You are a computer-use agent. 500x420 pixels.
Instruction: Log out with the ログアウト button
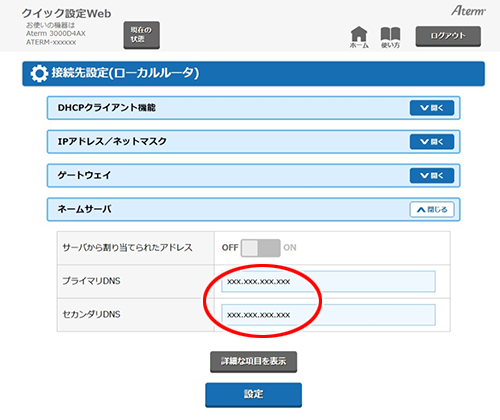coord(448,36)
